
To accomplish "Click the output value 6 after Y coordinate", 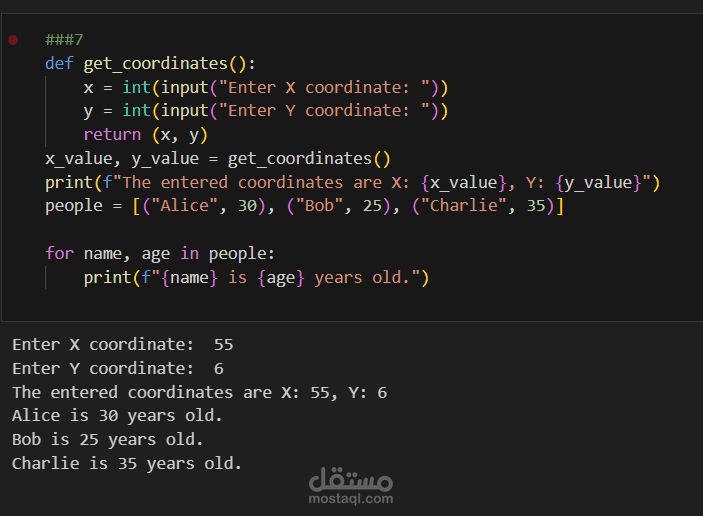I will tap(219, 369).
